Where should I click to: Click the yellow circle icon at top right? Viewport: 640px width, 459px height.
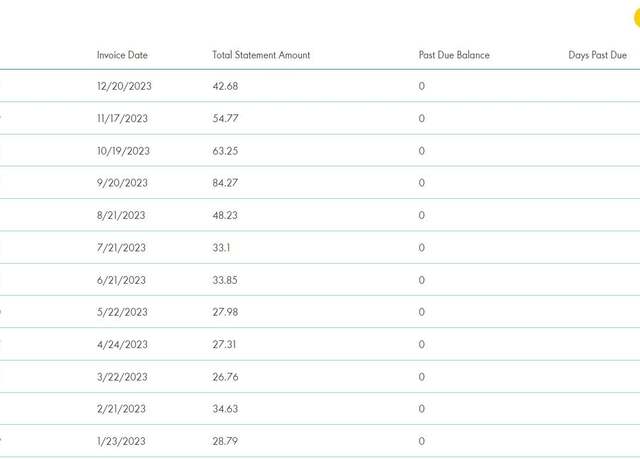tap(637, 18)
